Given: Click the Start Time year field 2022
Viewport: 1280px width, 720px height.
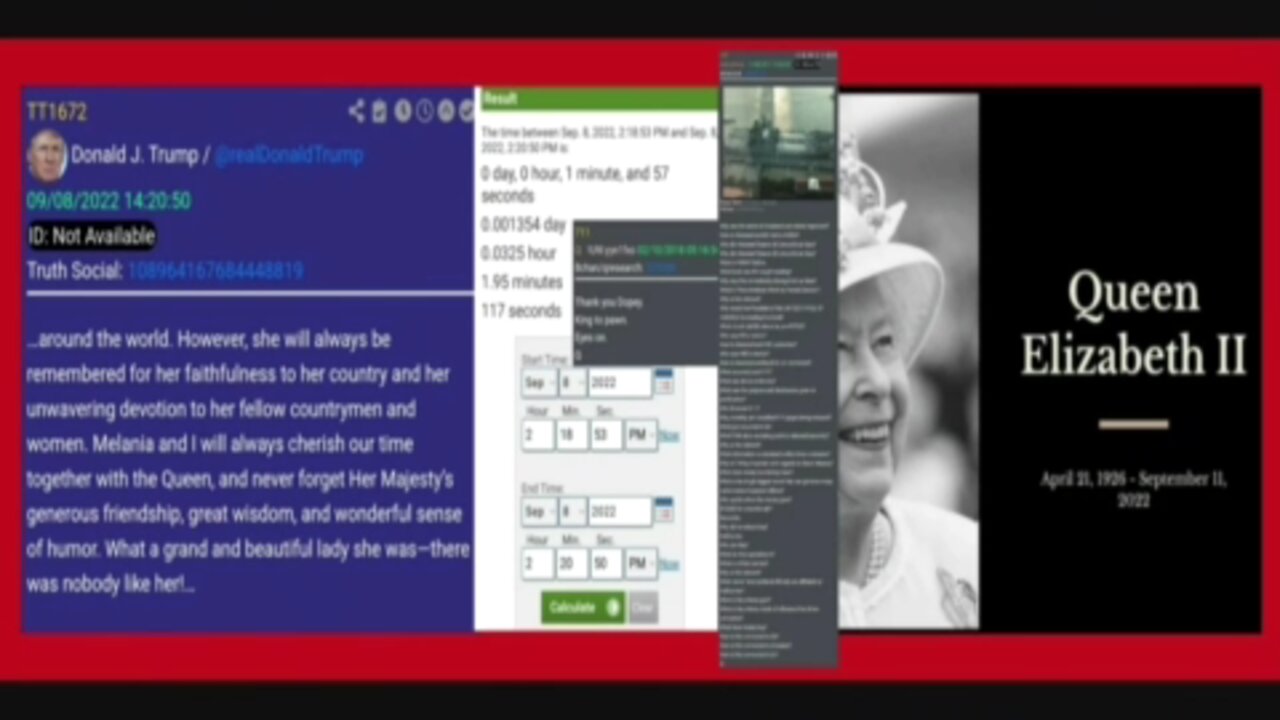Looking at the screenshot, I should pyautogui.click(x=620, y=382).
